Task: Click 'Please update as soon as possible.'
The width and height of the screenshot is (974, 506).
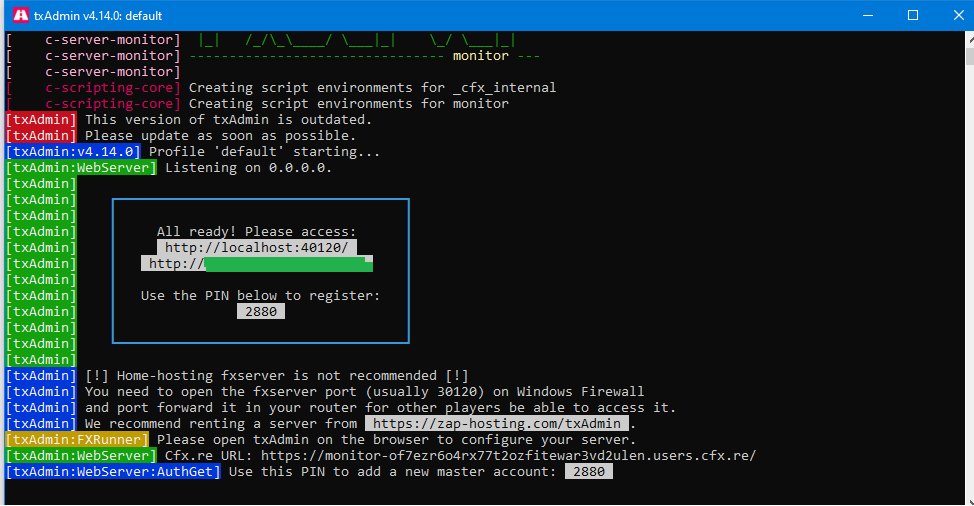Action: [221, 135]
